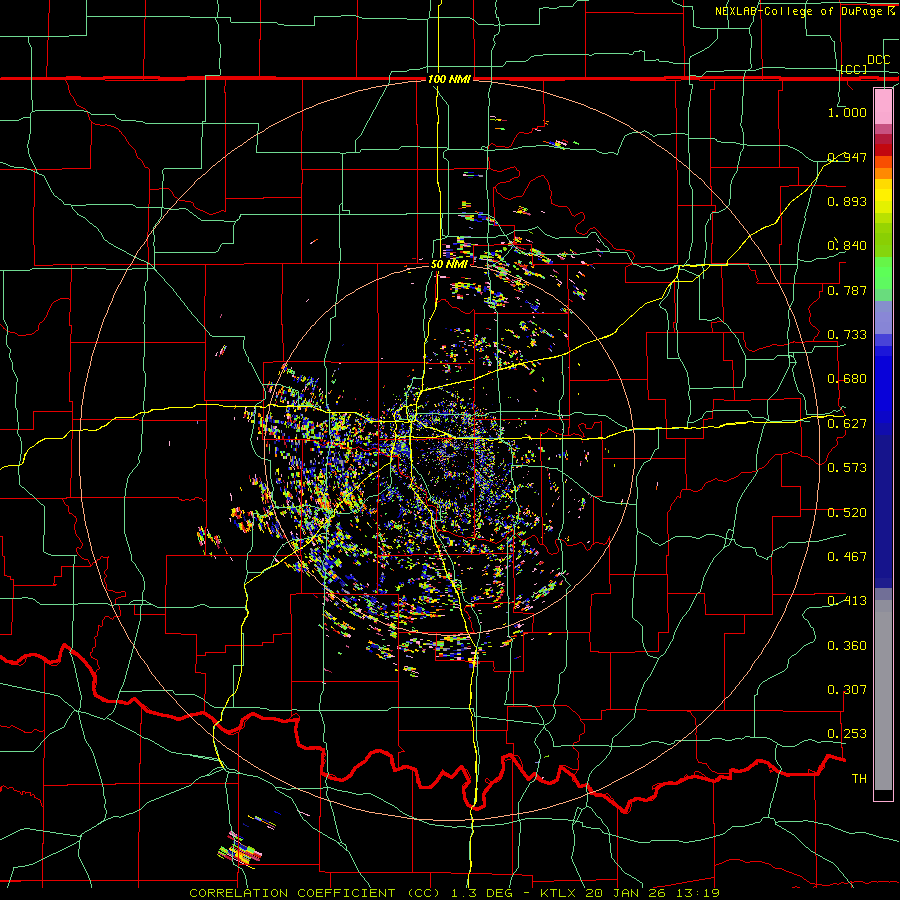The width and height of the screenshot is (900, 900).
Task: Click the 0.253 scale value
Action: [x=847, y=734]
